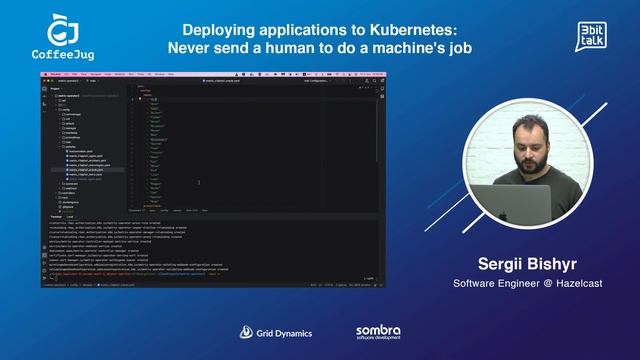Select the .gitignore file in tree
Image resolution: width=640 pixels, height=360 pixels.
(67, 207)
